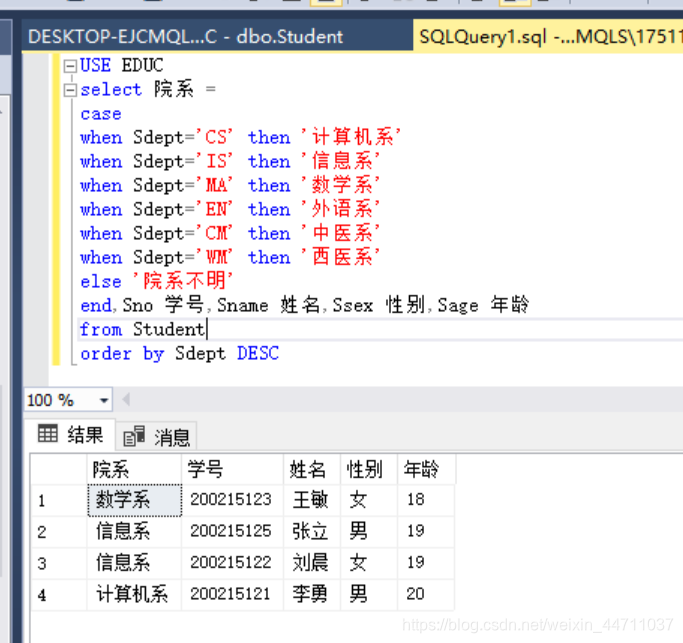683x643 pixels.
Task: Select the 刘晨 name cell
Action: pos(312,563)
